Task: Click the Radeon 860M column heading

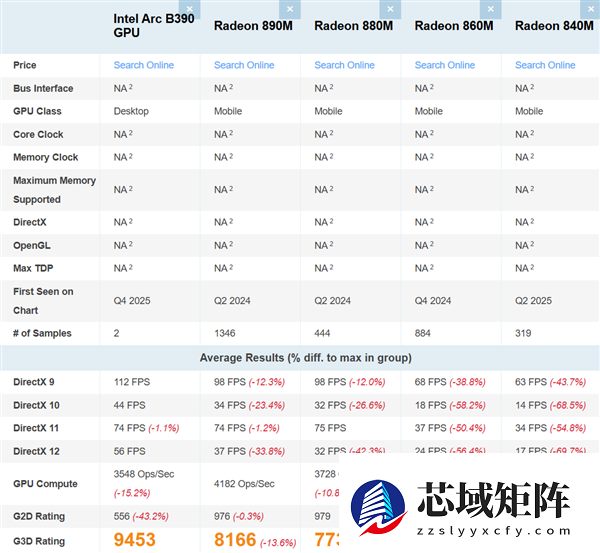Action: pos(454,26)
